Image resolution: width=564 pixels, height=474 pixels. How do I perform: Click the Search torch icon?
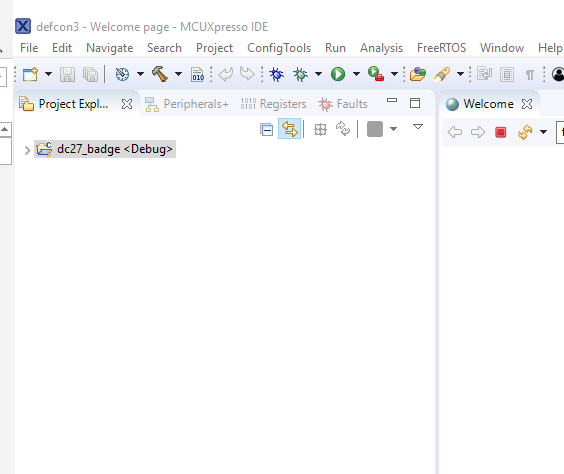click(442, 74)
